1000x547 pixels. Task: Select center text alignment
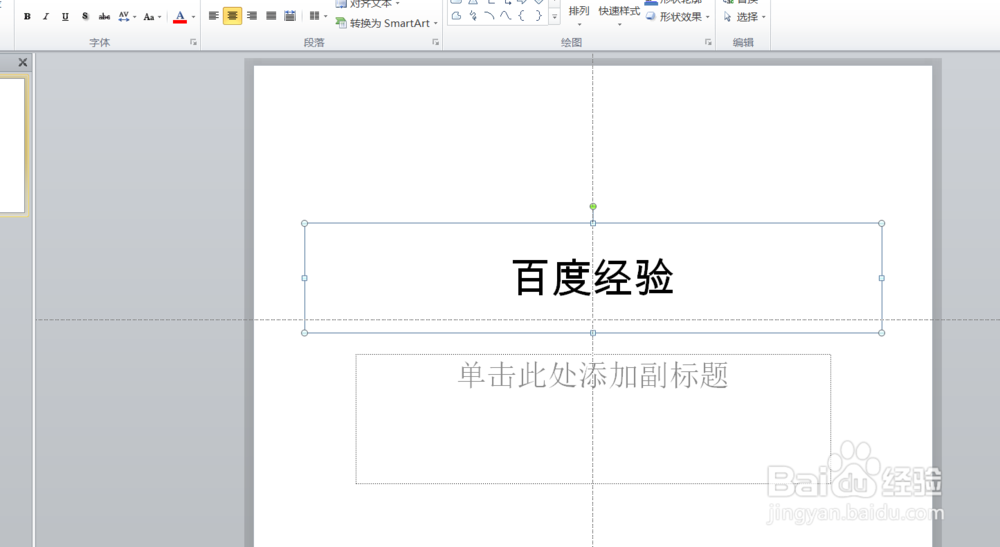click(232, 16)
